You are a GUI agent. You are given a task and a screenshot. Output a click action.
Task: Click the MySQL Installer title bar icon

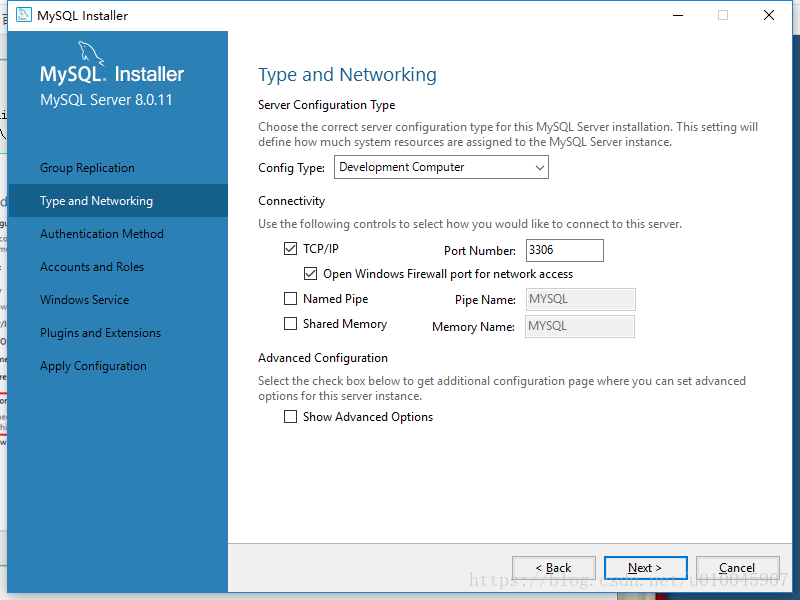click(x=23, y=15)
